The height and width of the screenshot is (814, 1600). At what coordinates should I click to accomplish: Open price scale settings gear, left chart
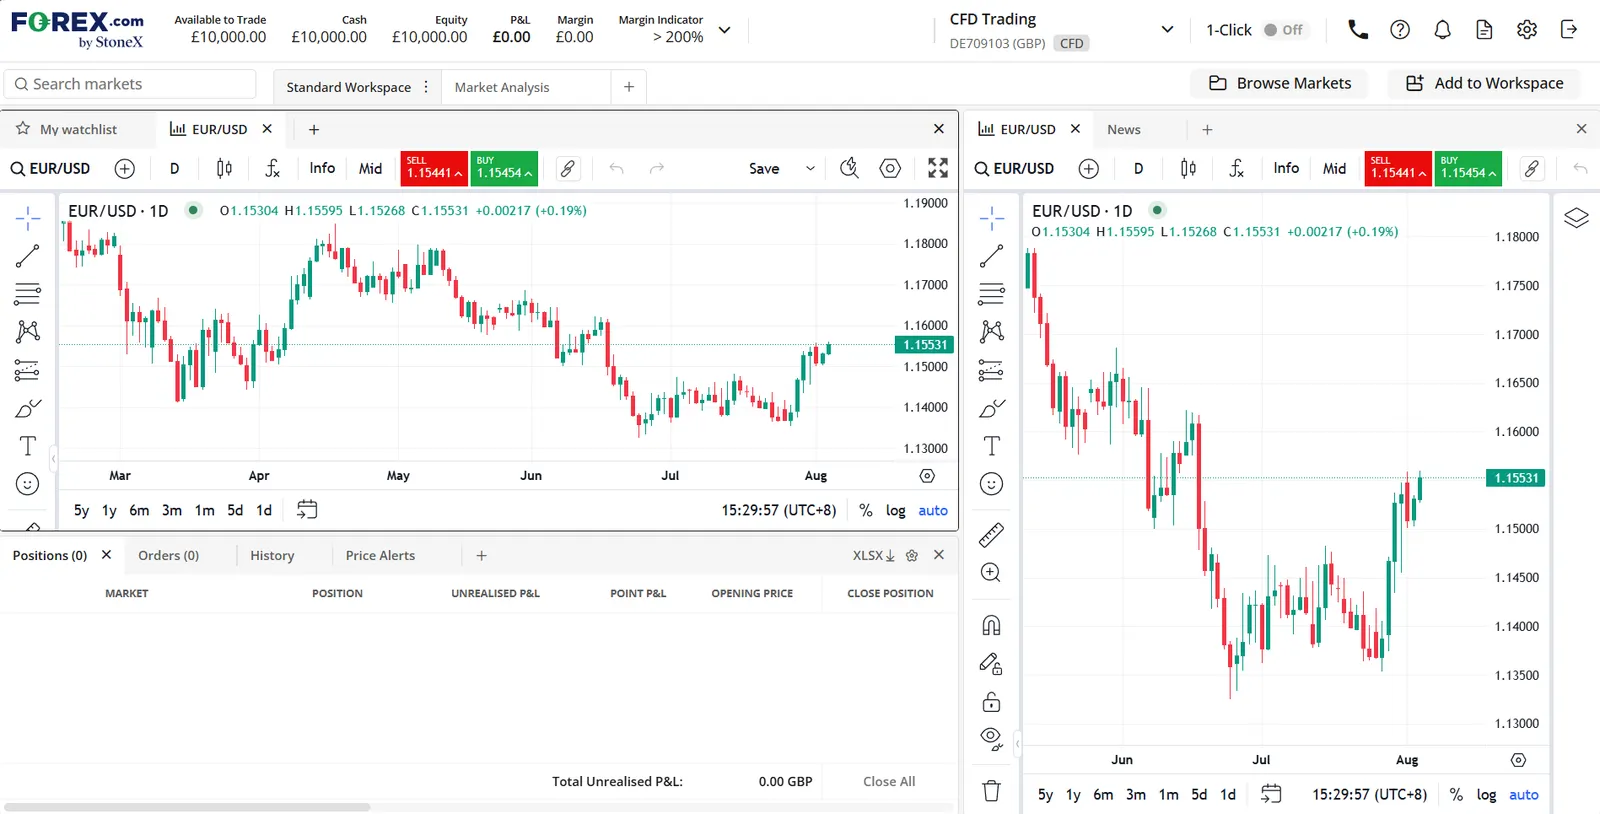[927, 476]
